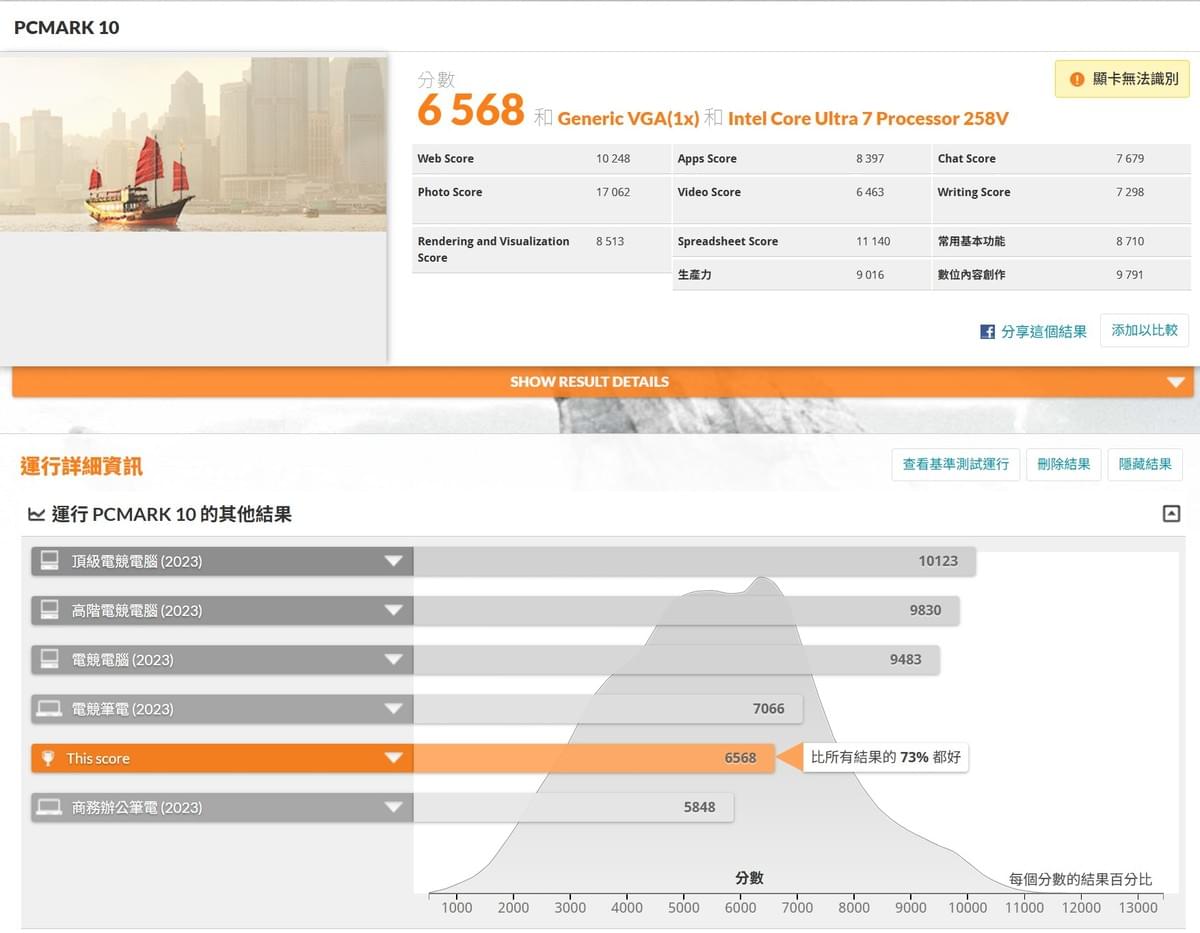Image resolution: width=1200 pixels, height=933 pixels.
Task: Click Rendering and Visualization Score label
Action: click(493, 249)
